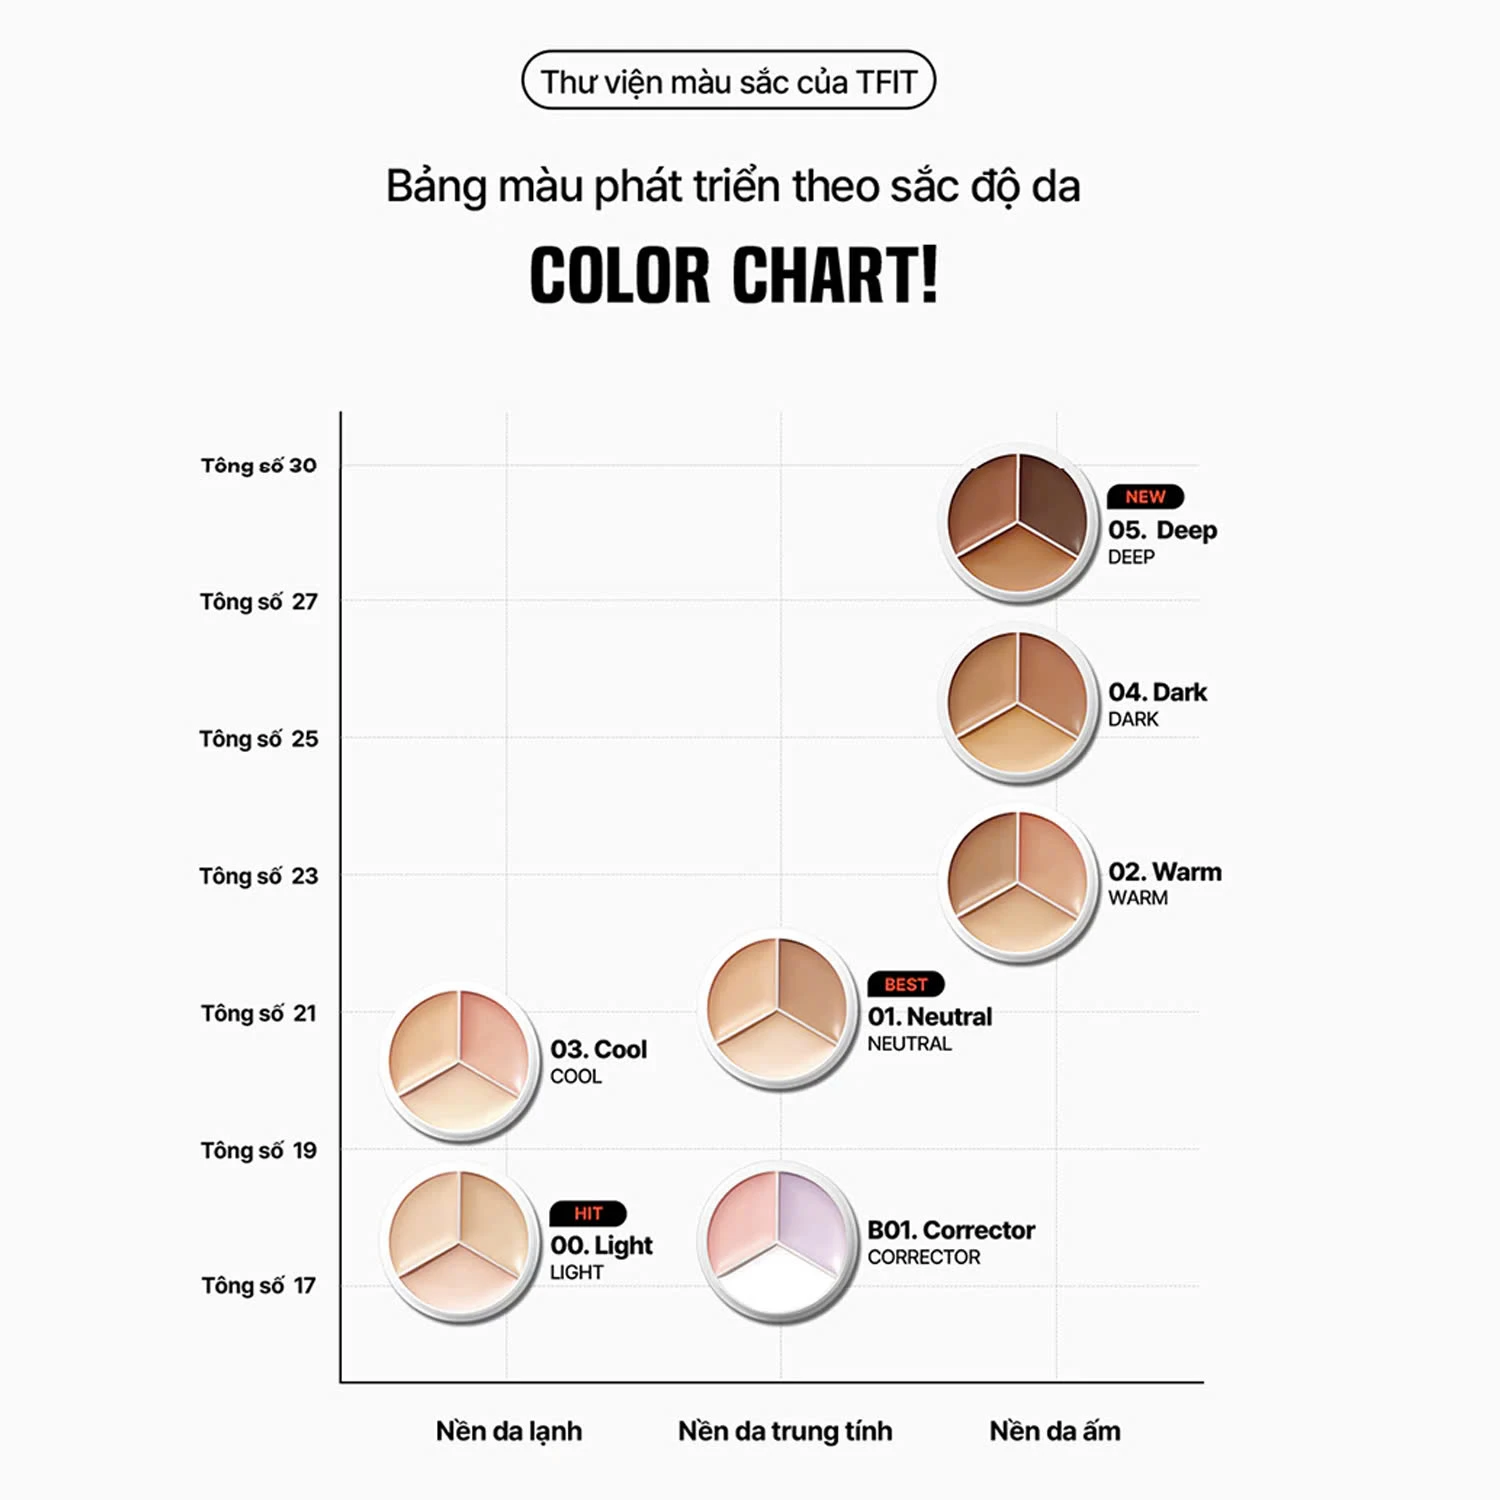Click the BEST badge above 01. Neutral
1500x1500 pixels.
click(x=906, y=985)
